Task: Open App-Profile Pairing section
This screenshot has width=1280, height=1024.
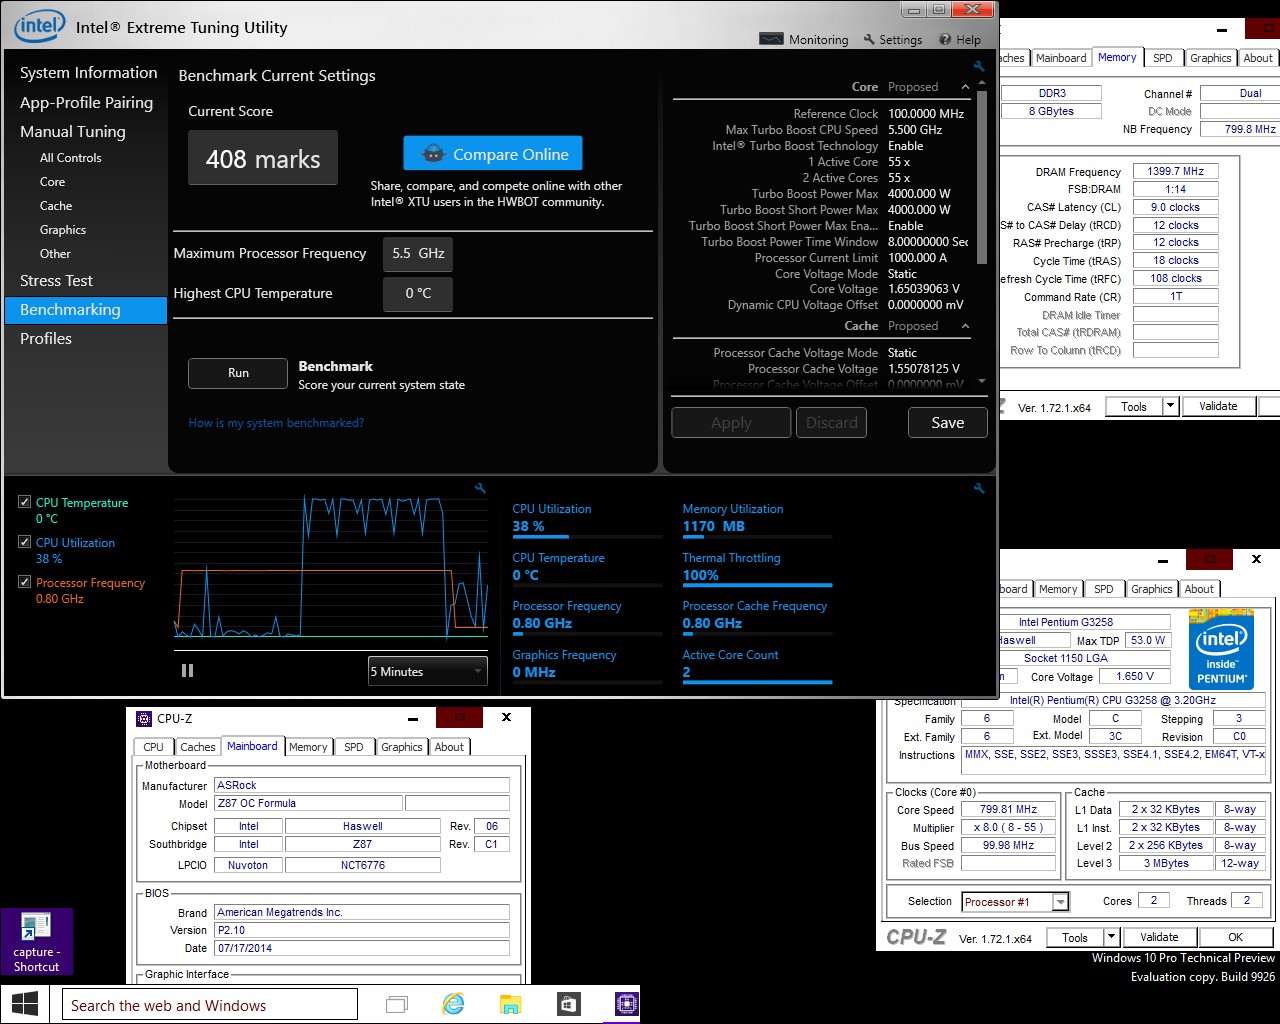Action: [x=87, y=103]
